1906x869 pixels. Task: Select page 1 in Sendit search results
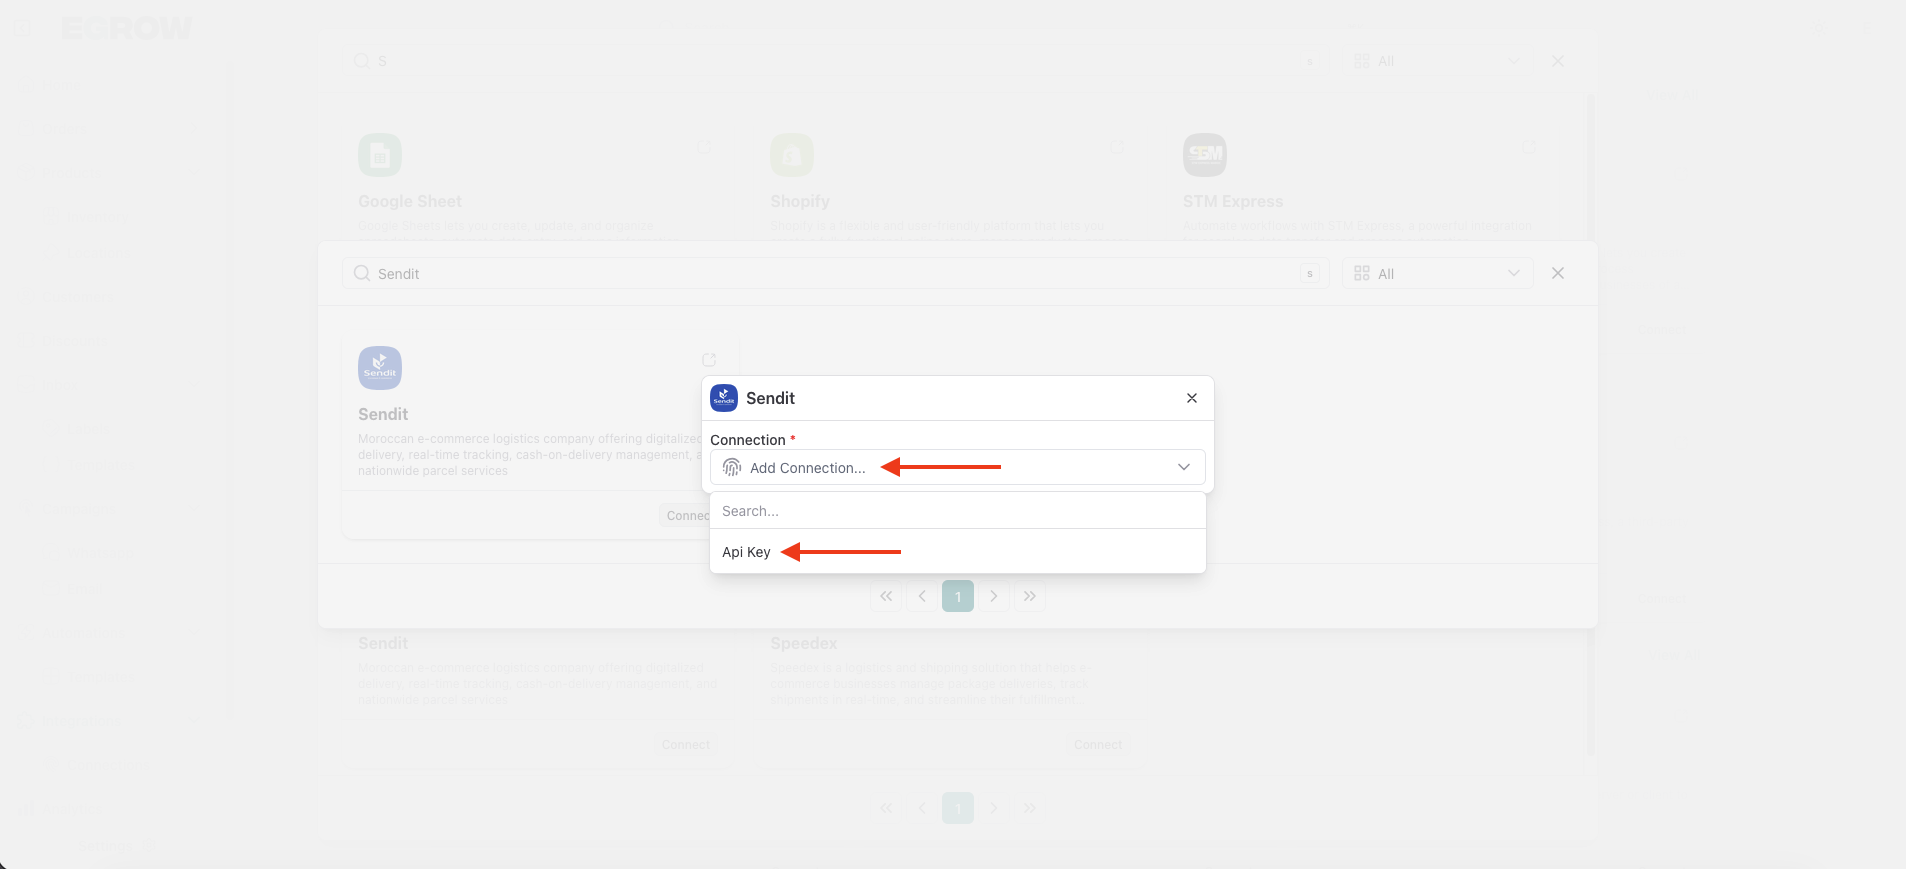(958, 596)
